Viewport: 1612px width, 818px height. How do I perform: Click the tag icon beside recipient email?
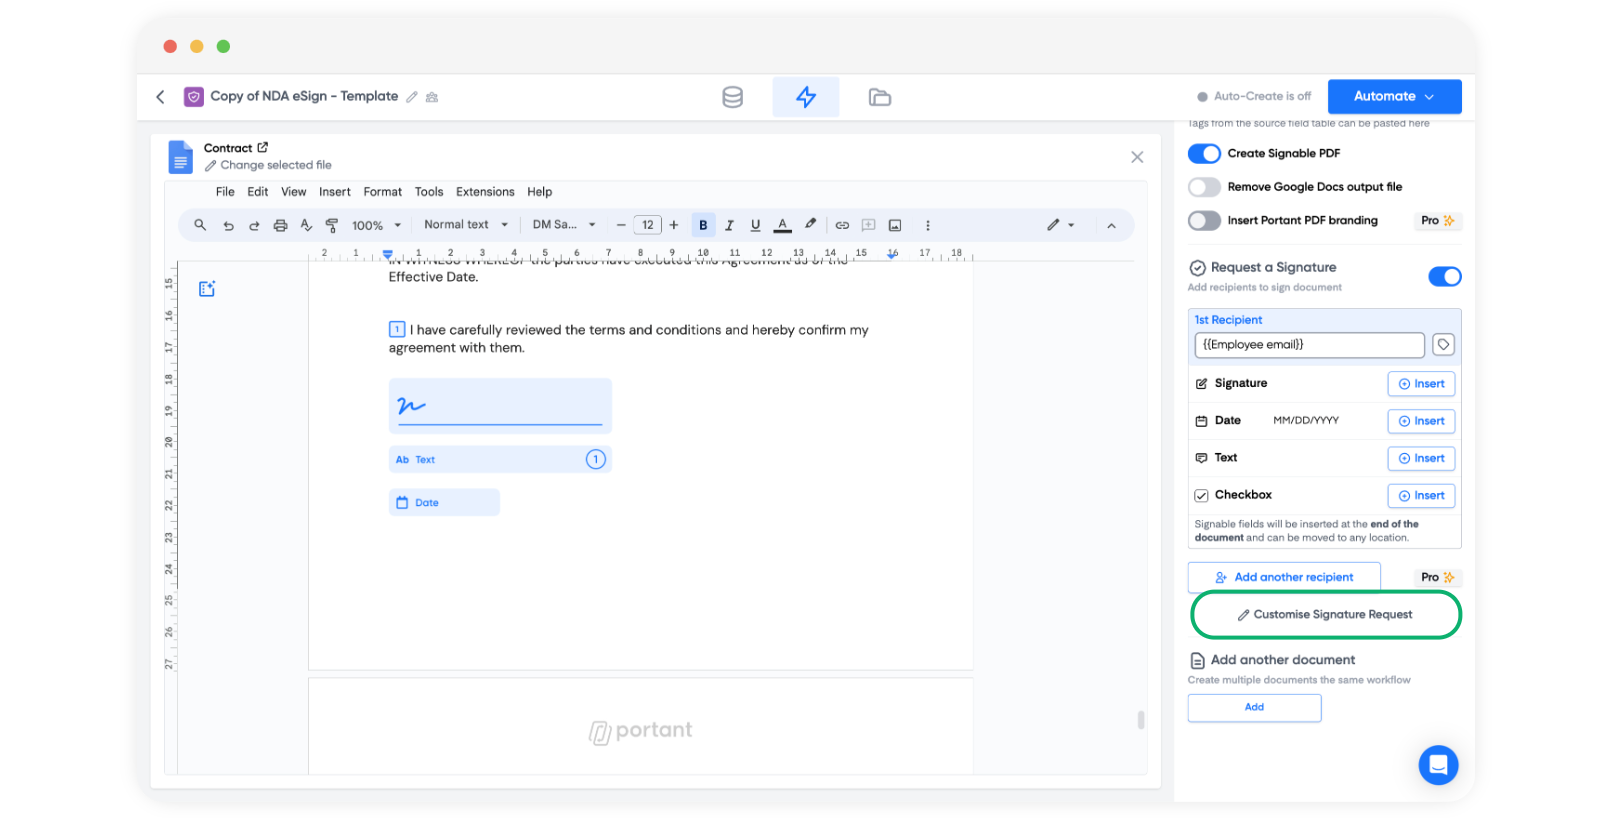[1443, 345]
